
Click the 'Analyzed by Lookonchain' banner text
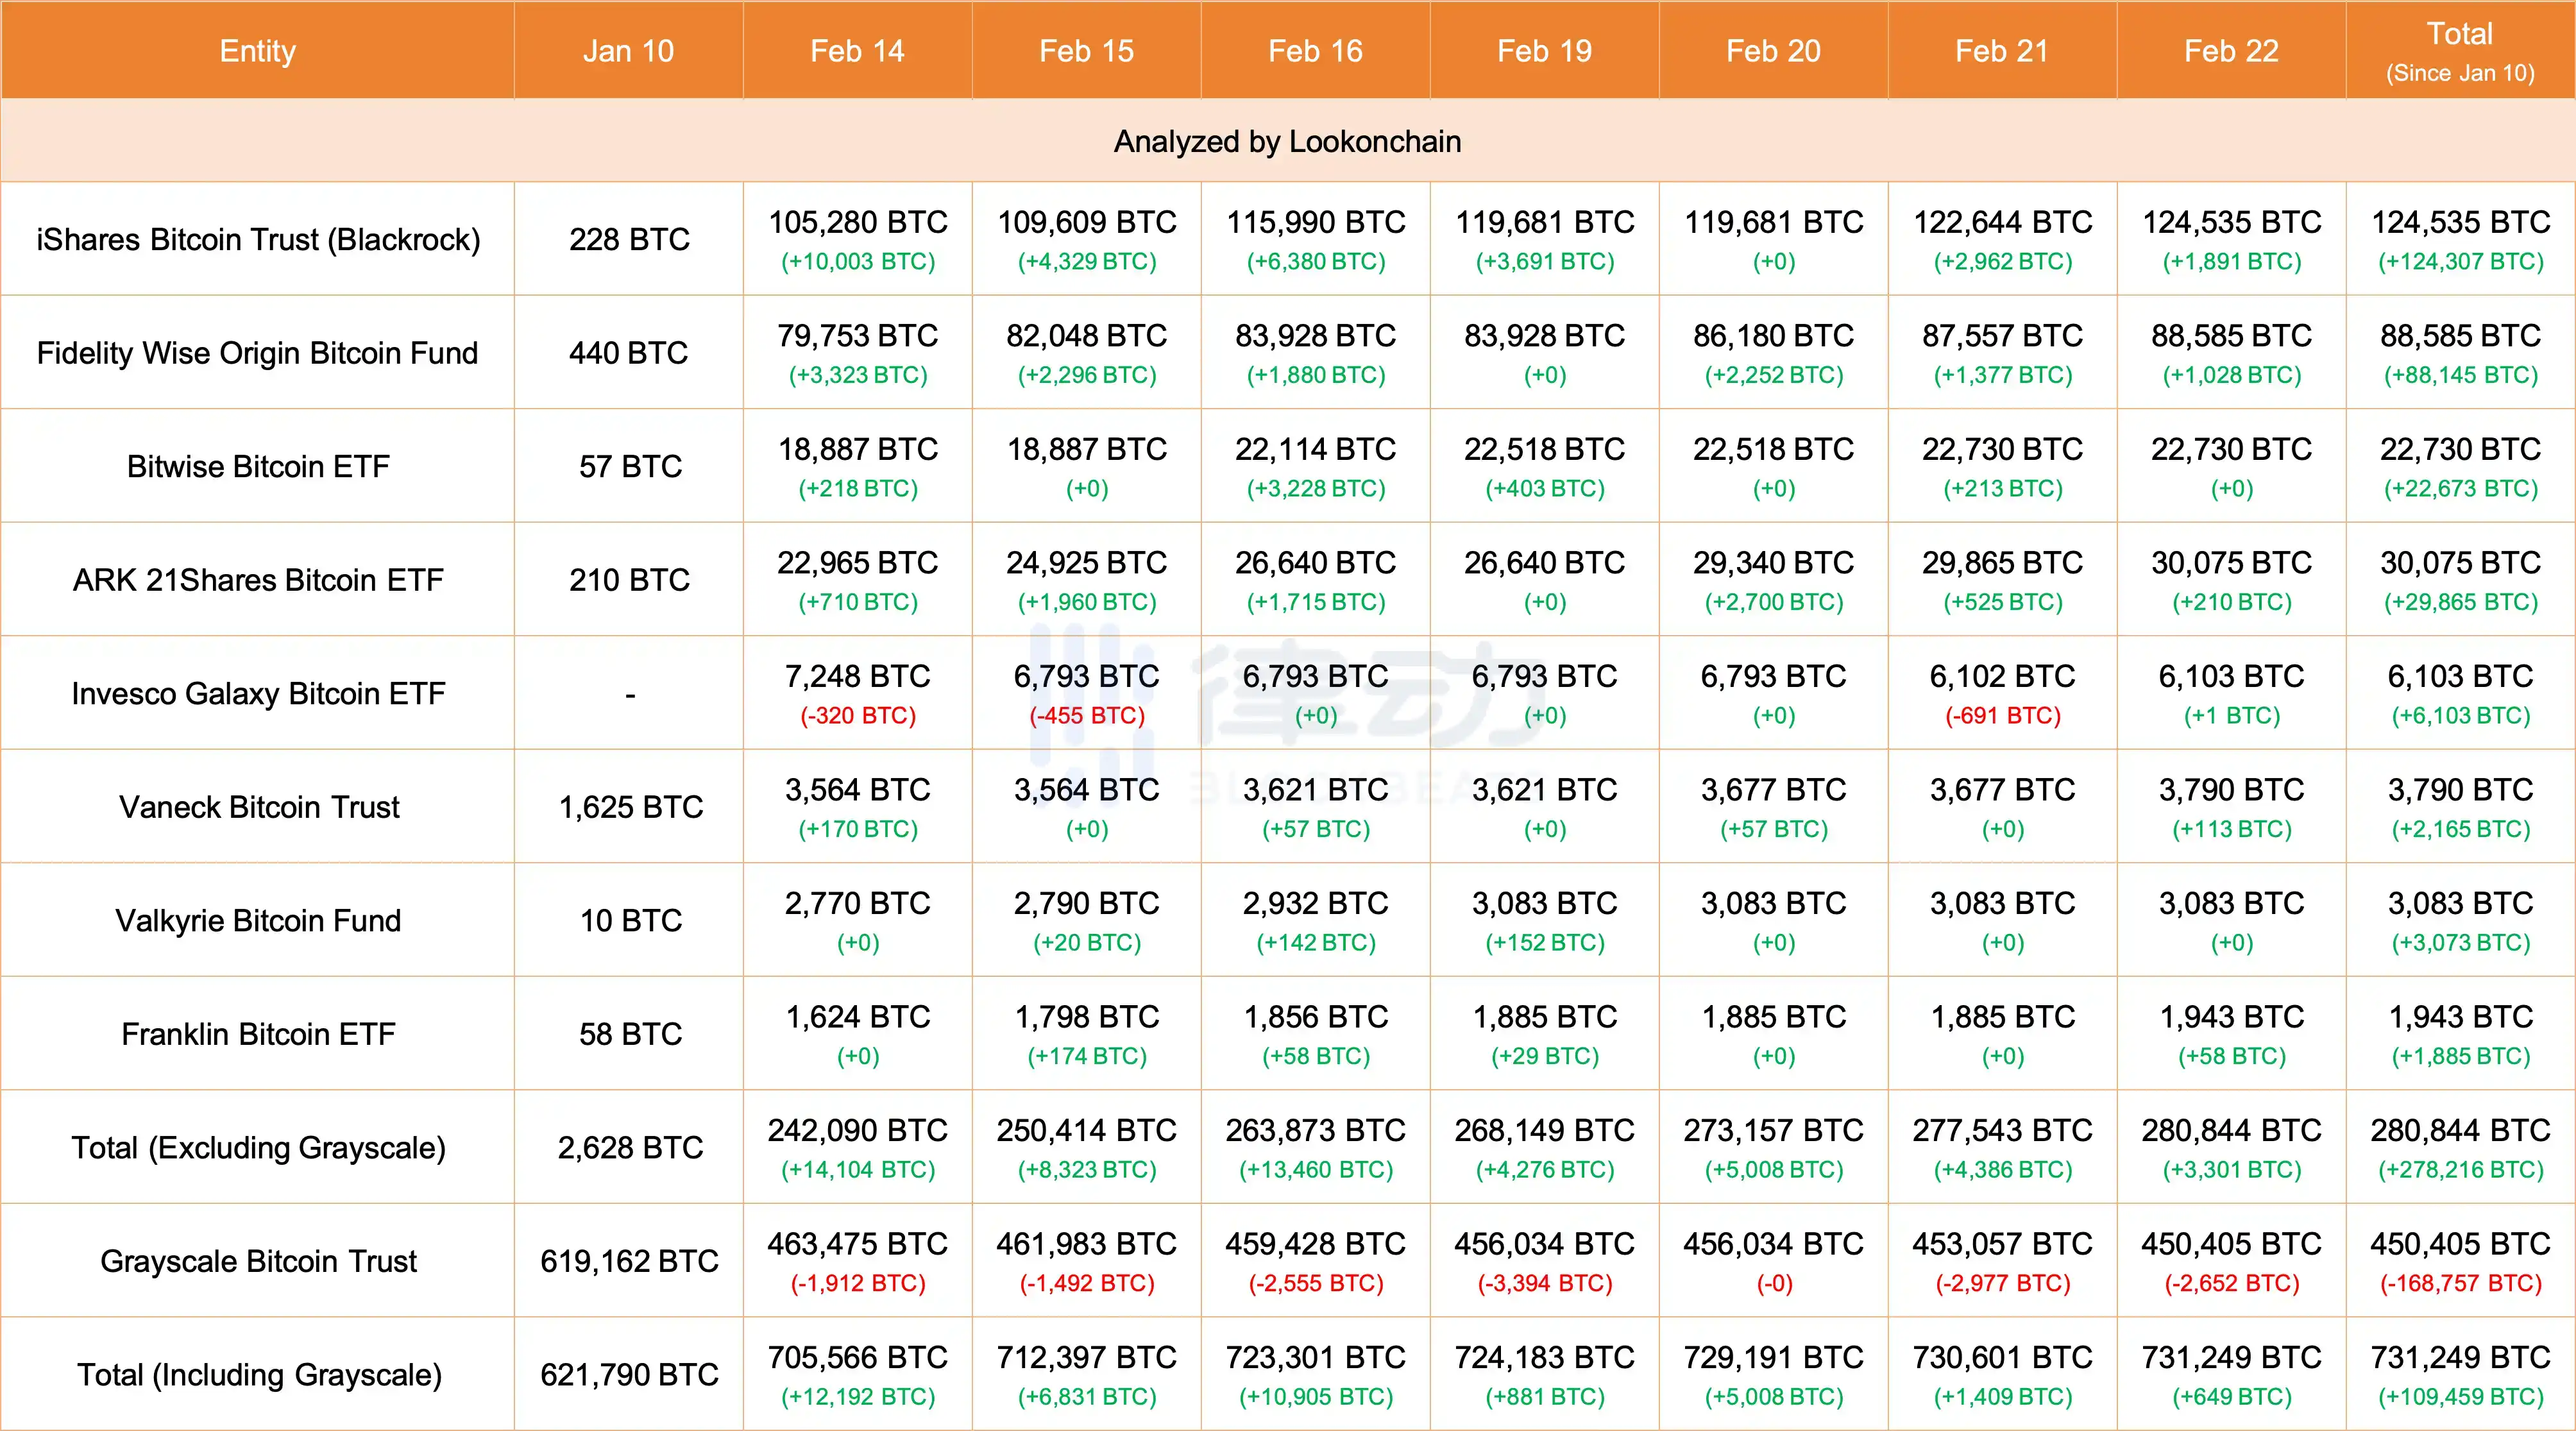point(1287,142)
